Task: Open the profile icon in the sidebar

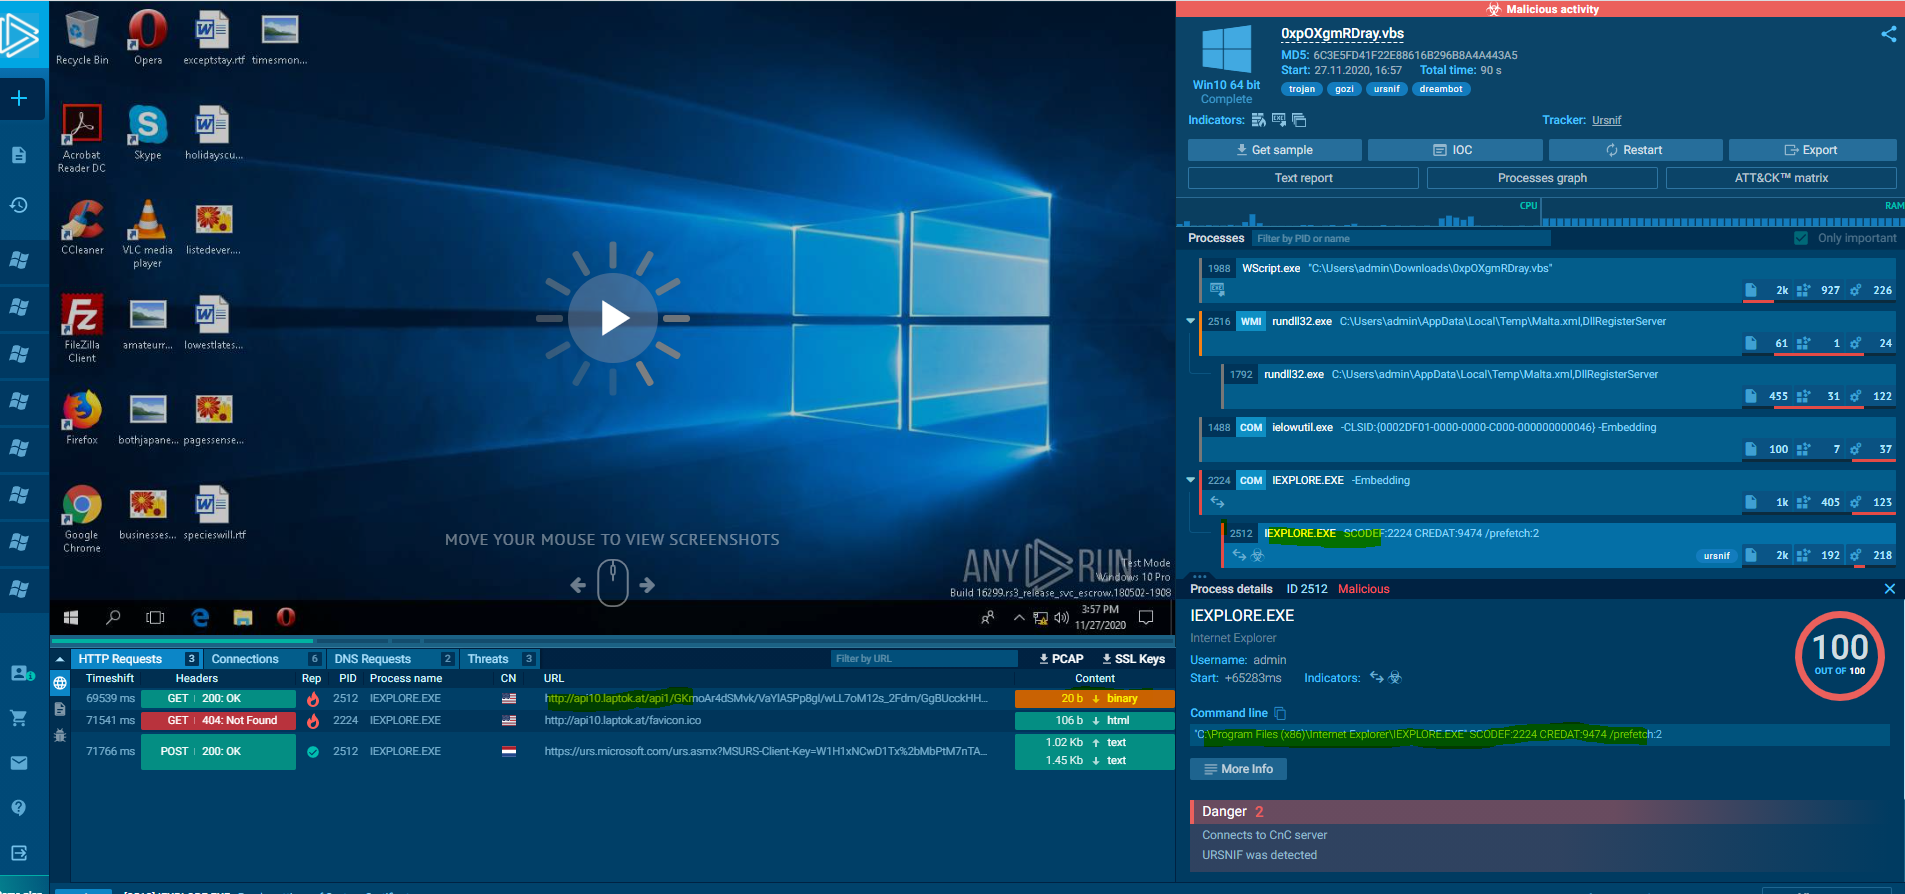Action: [x=21, y=673]
